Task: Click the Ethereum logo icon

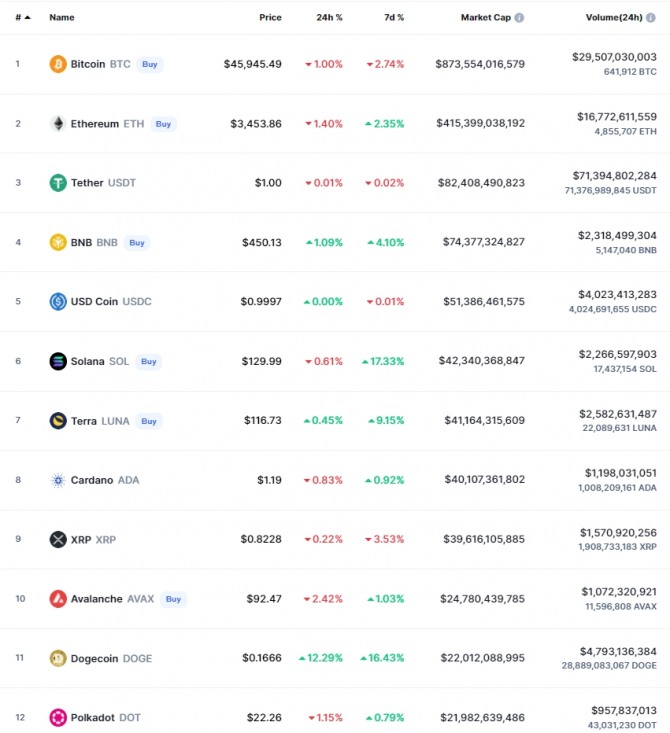Action: coord(58,124)
